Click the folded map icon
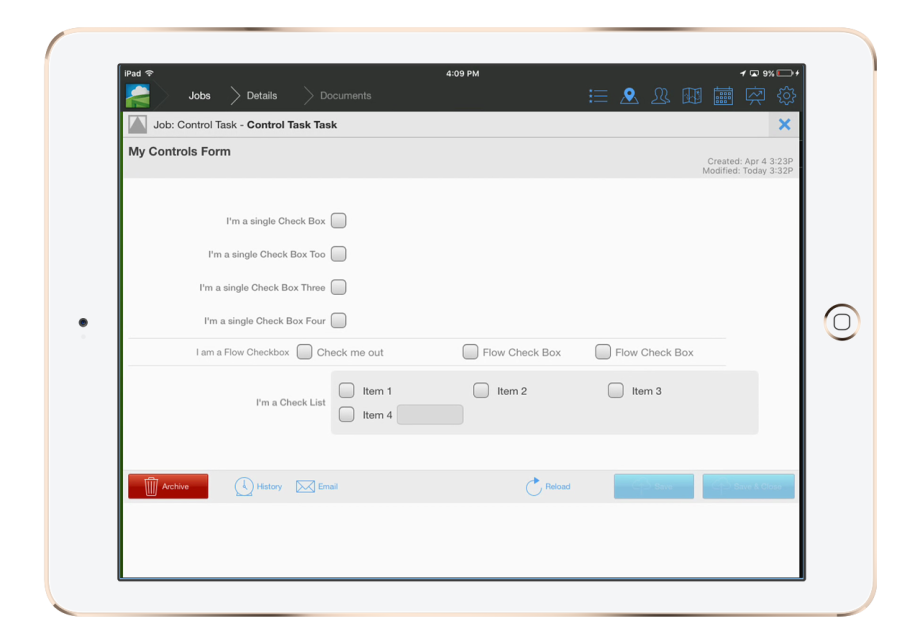The width and height of the screenshot is (920, 644). pos(692,95)
